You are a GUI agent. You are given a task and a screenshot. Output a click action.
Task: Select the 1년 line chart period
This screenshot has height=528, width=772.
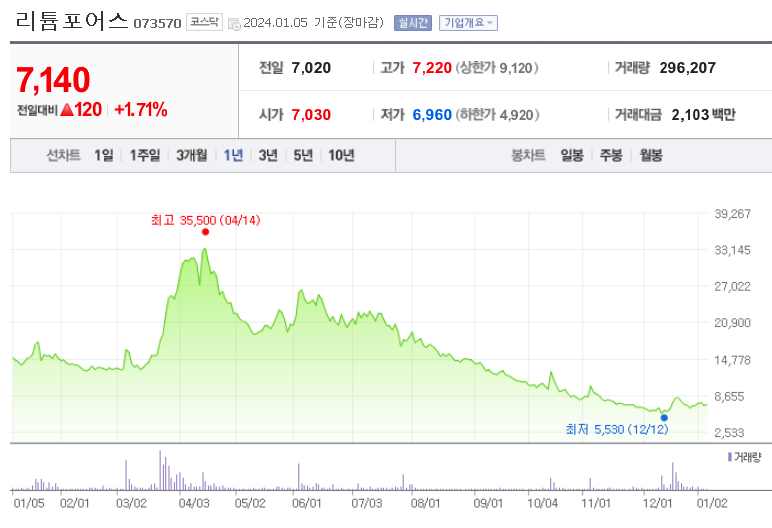click(x=233, y=156)
